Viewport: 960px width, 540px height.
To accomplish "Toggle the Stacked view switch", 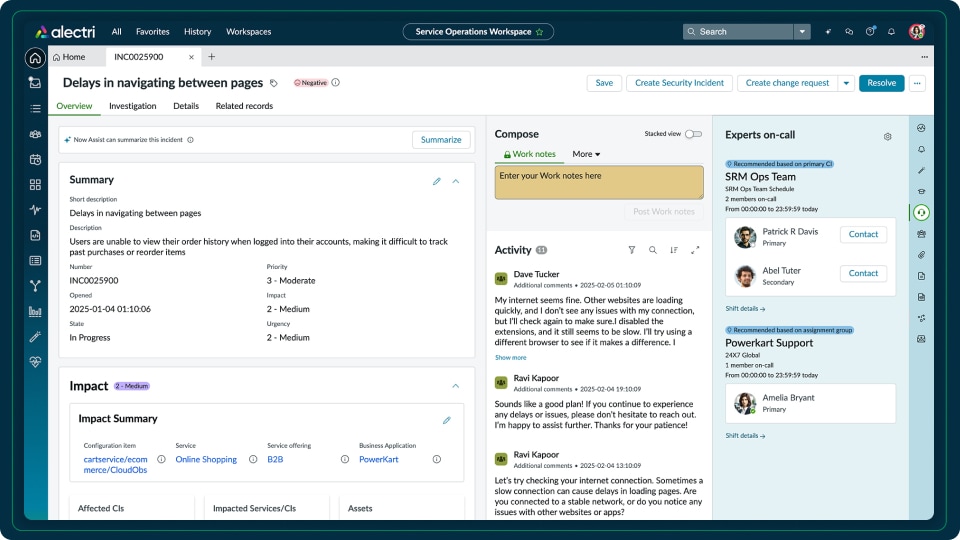I will (693, 134).
